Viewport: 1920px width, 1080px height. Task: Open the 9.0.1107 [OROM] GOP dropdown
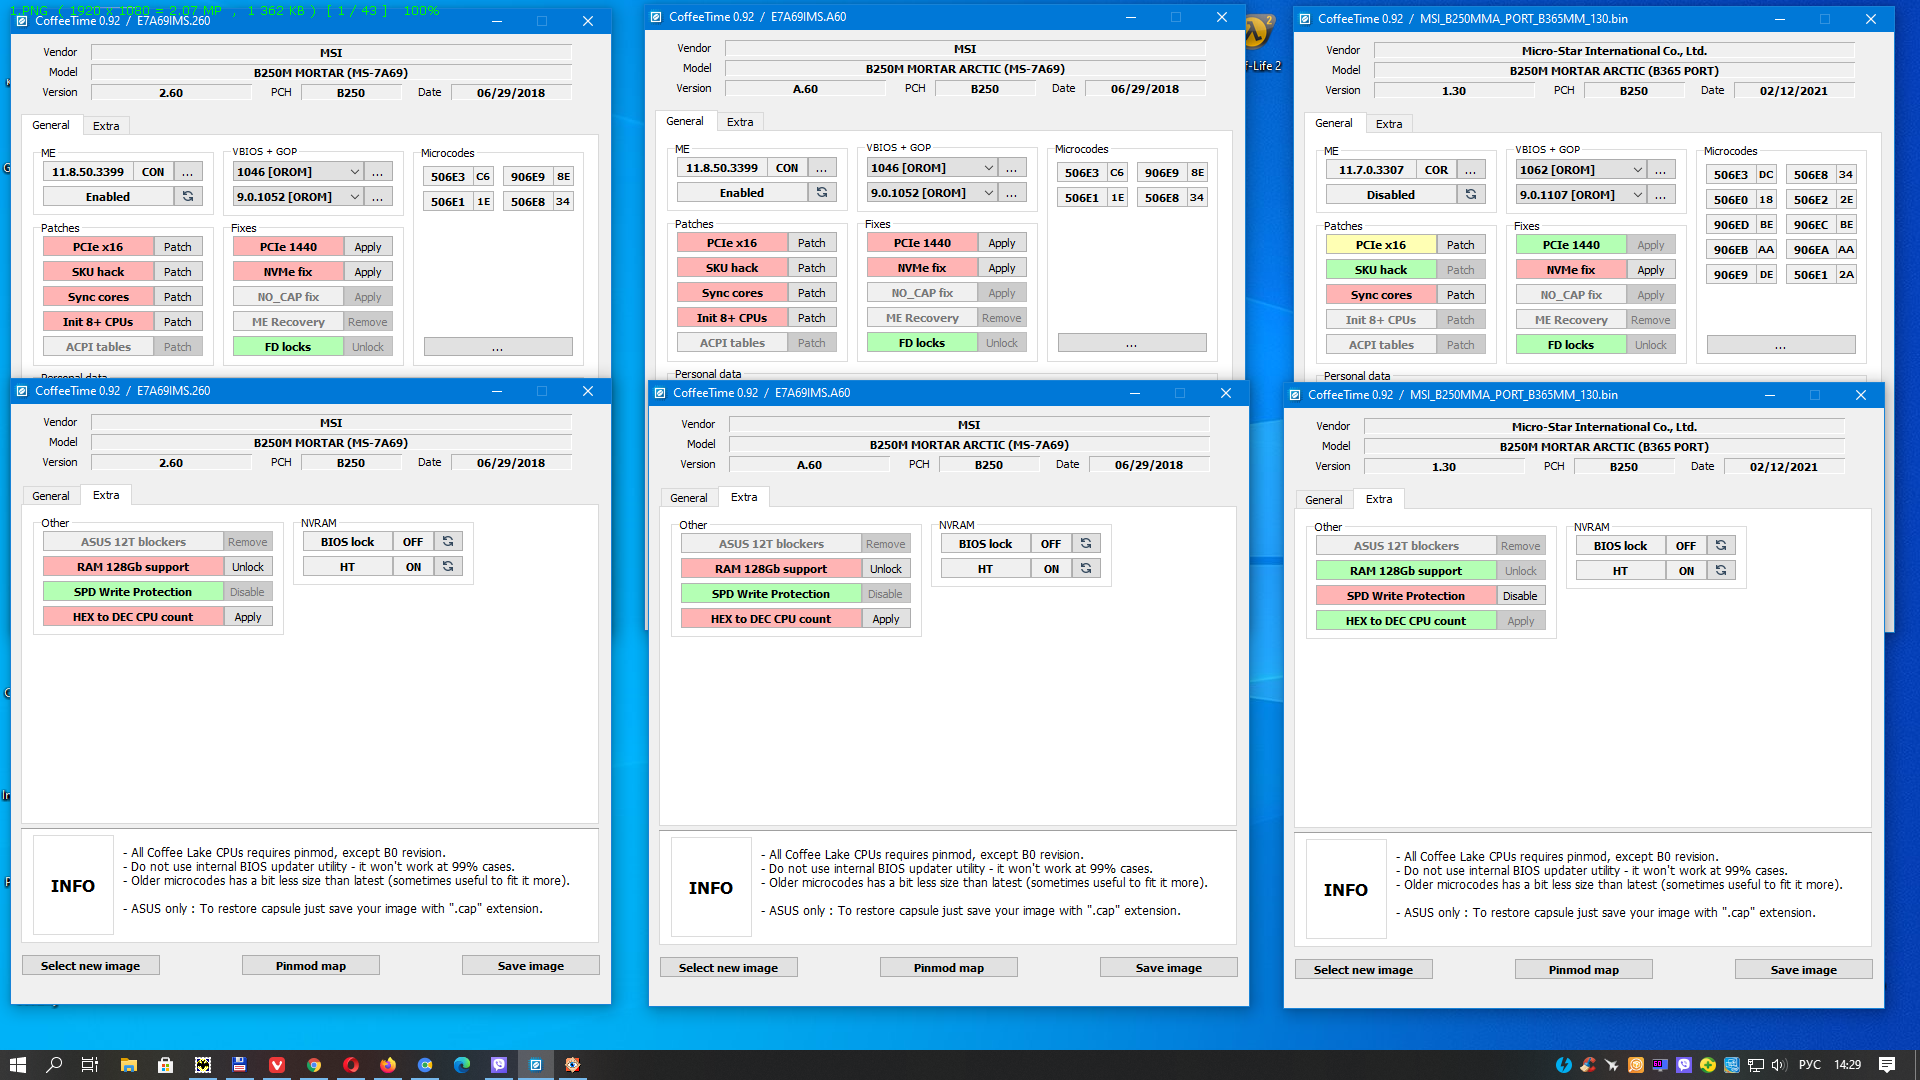click(x=1637, y=195)
